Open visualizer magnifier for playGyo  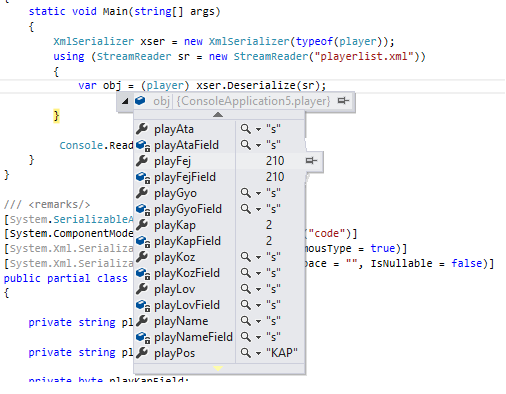(246, 193)
